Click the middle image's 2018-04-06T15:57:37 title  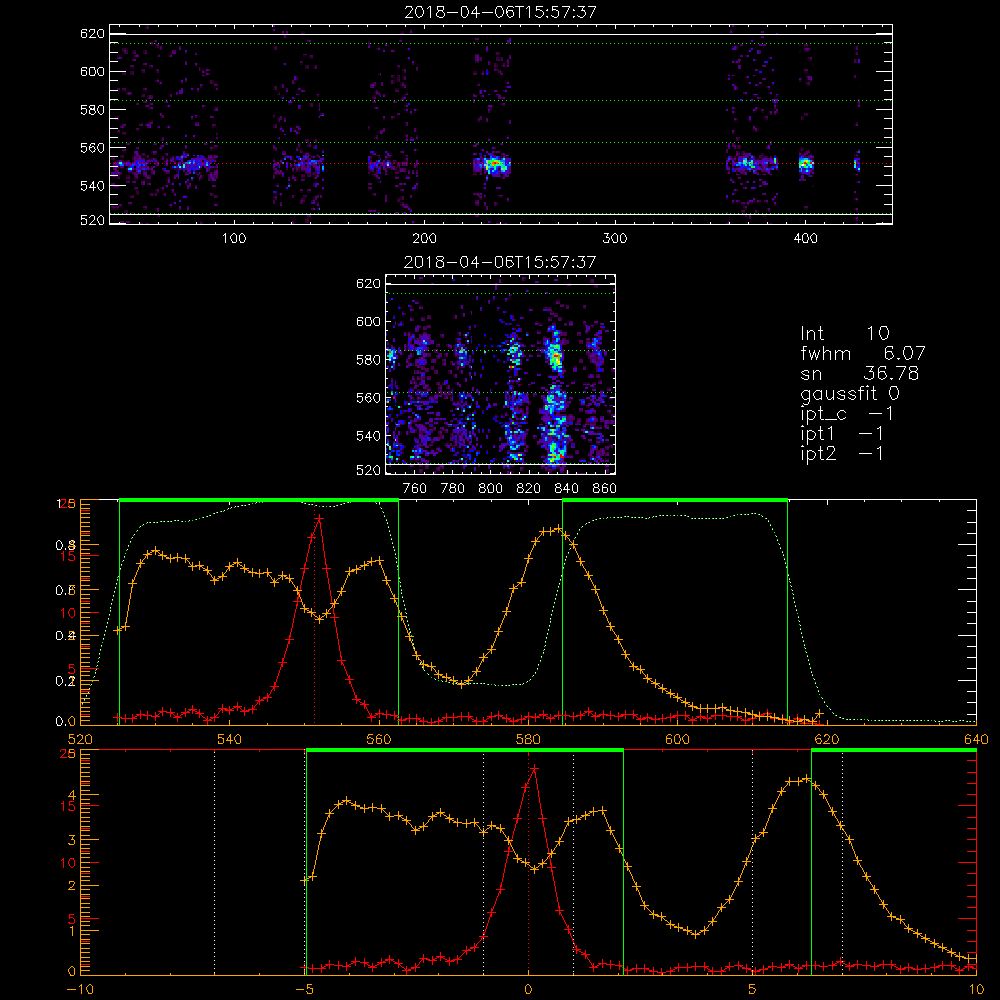pos(500,262)
